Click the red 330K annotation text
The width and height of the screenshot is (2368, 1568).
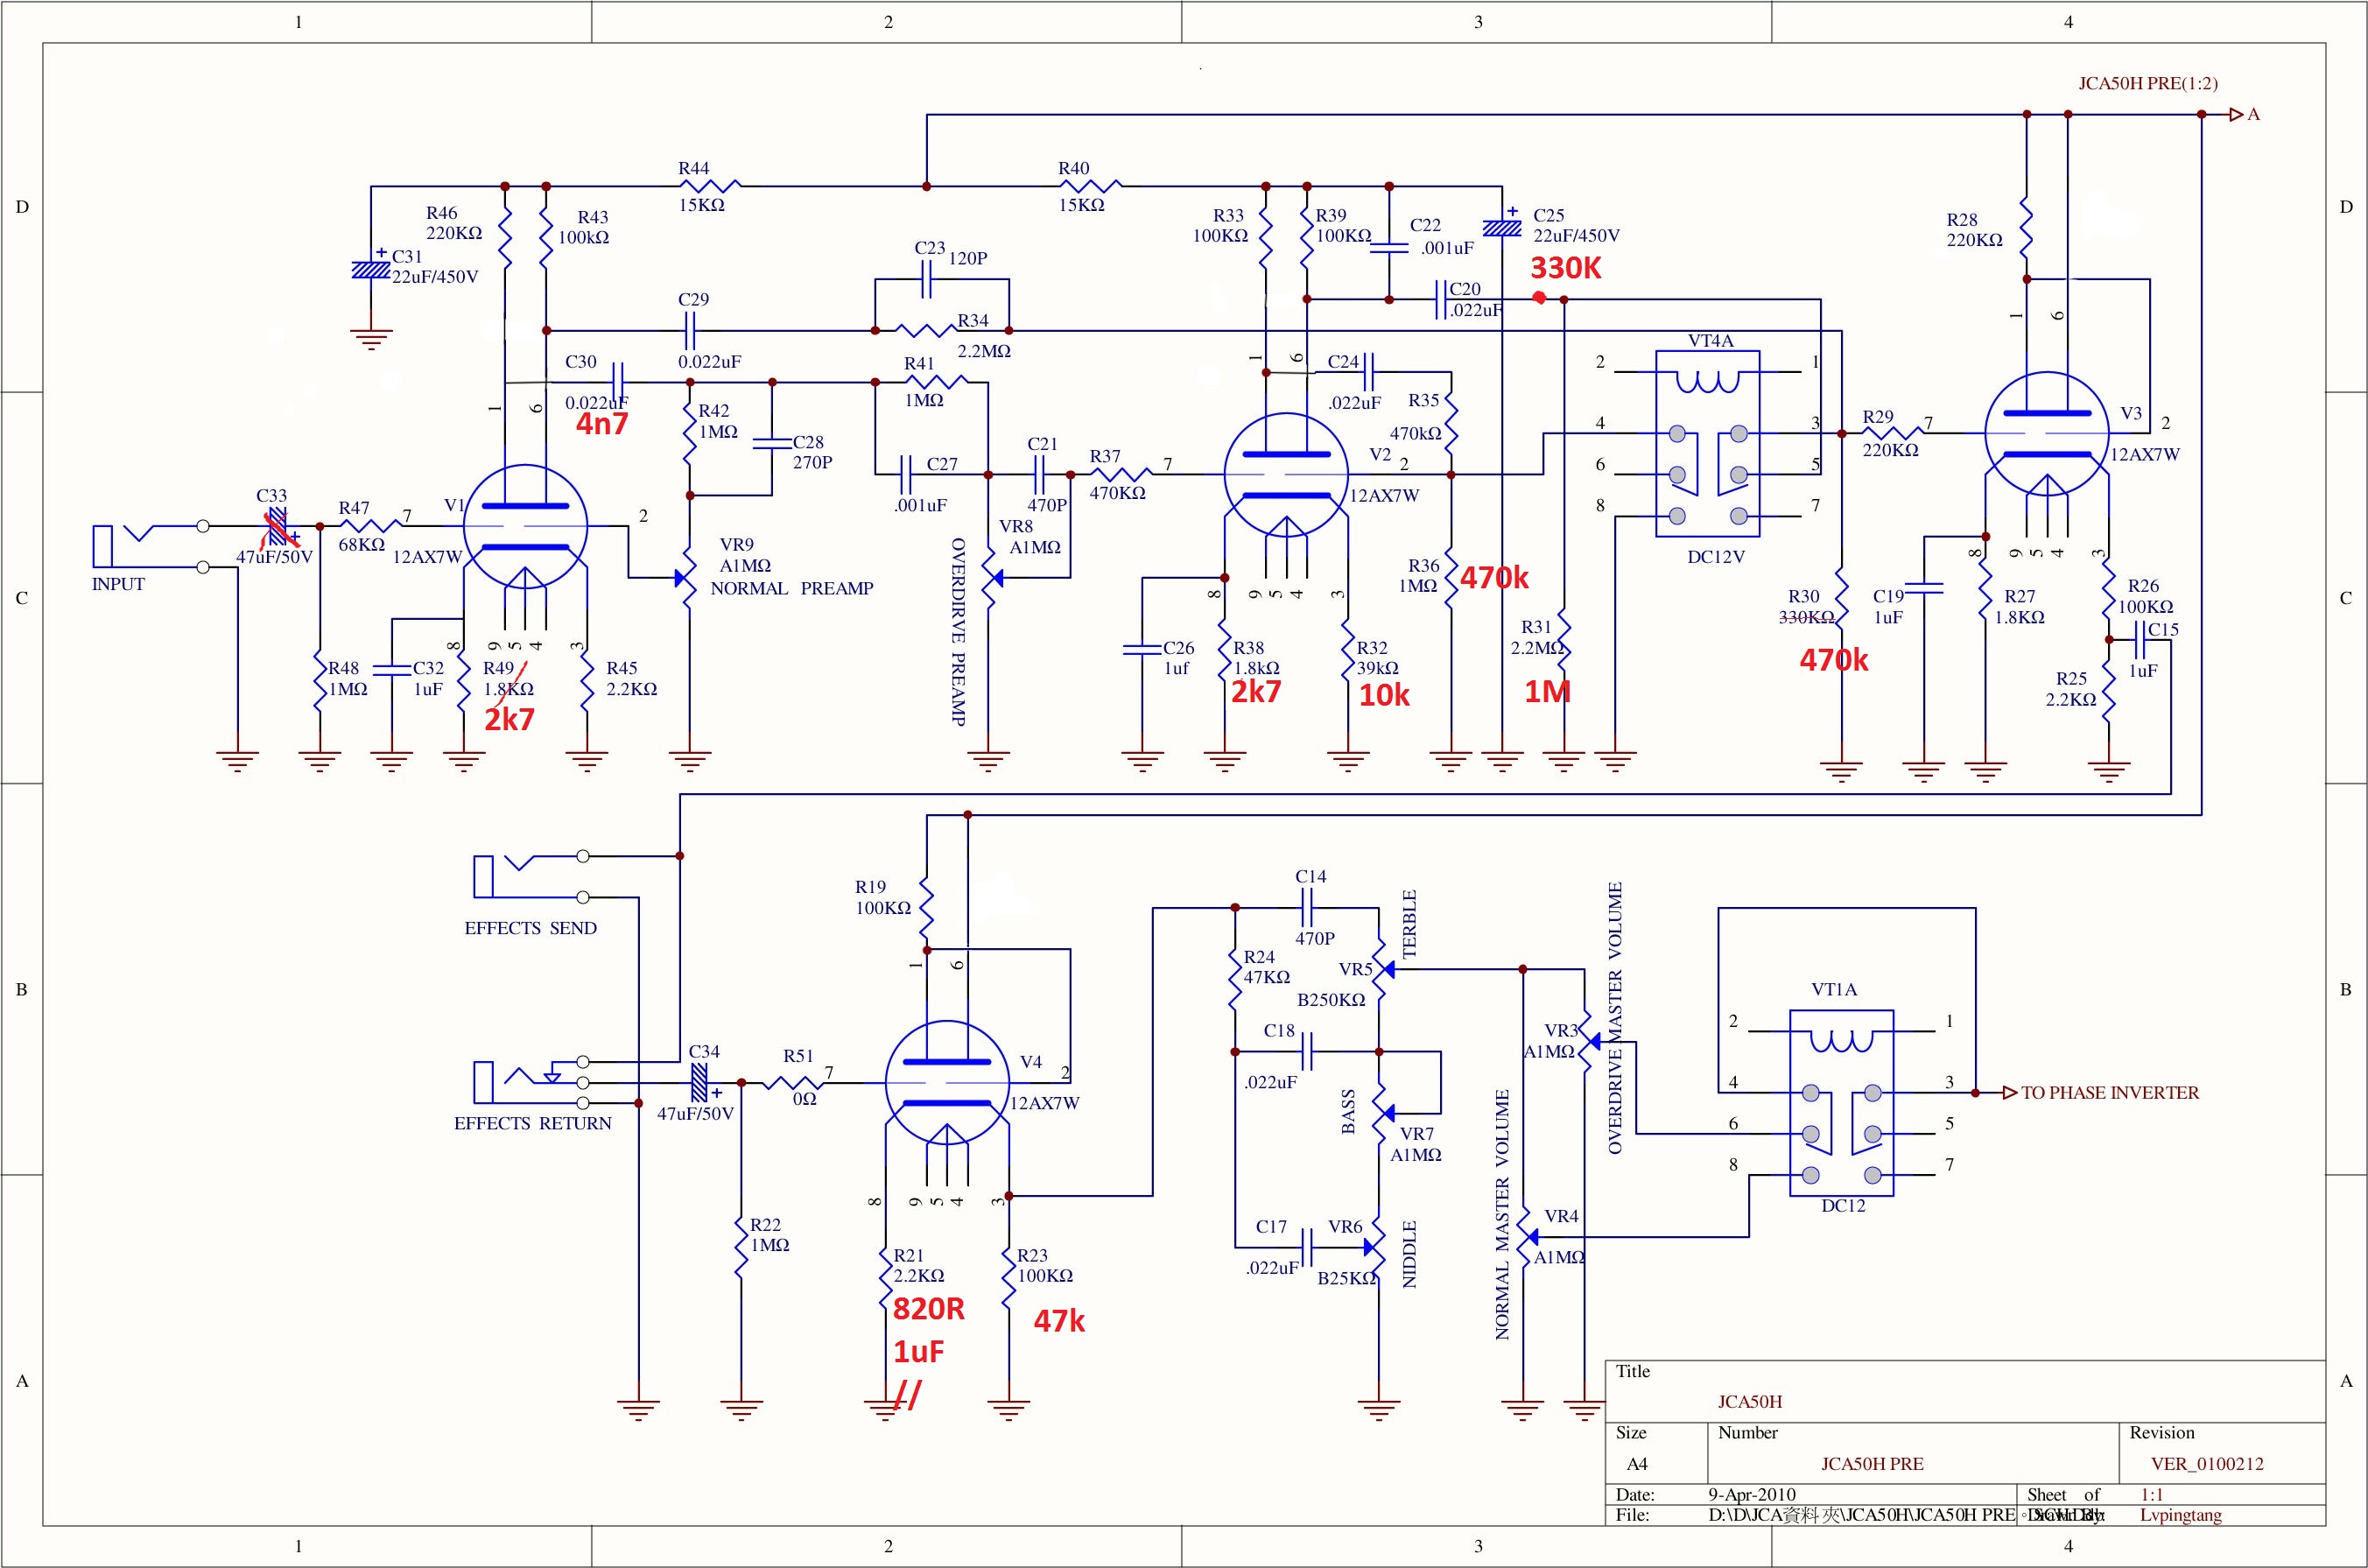(x=1565, y=268)
